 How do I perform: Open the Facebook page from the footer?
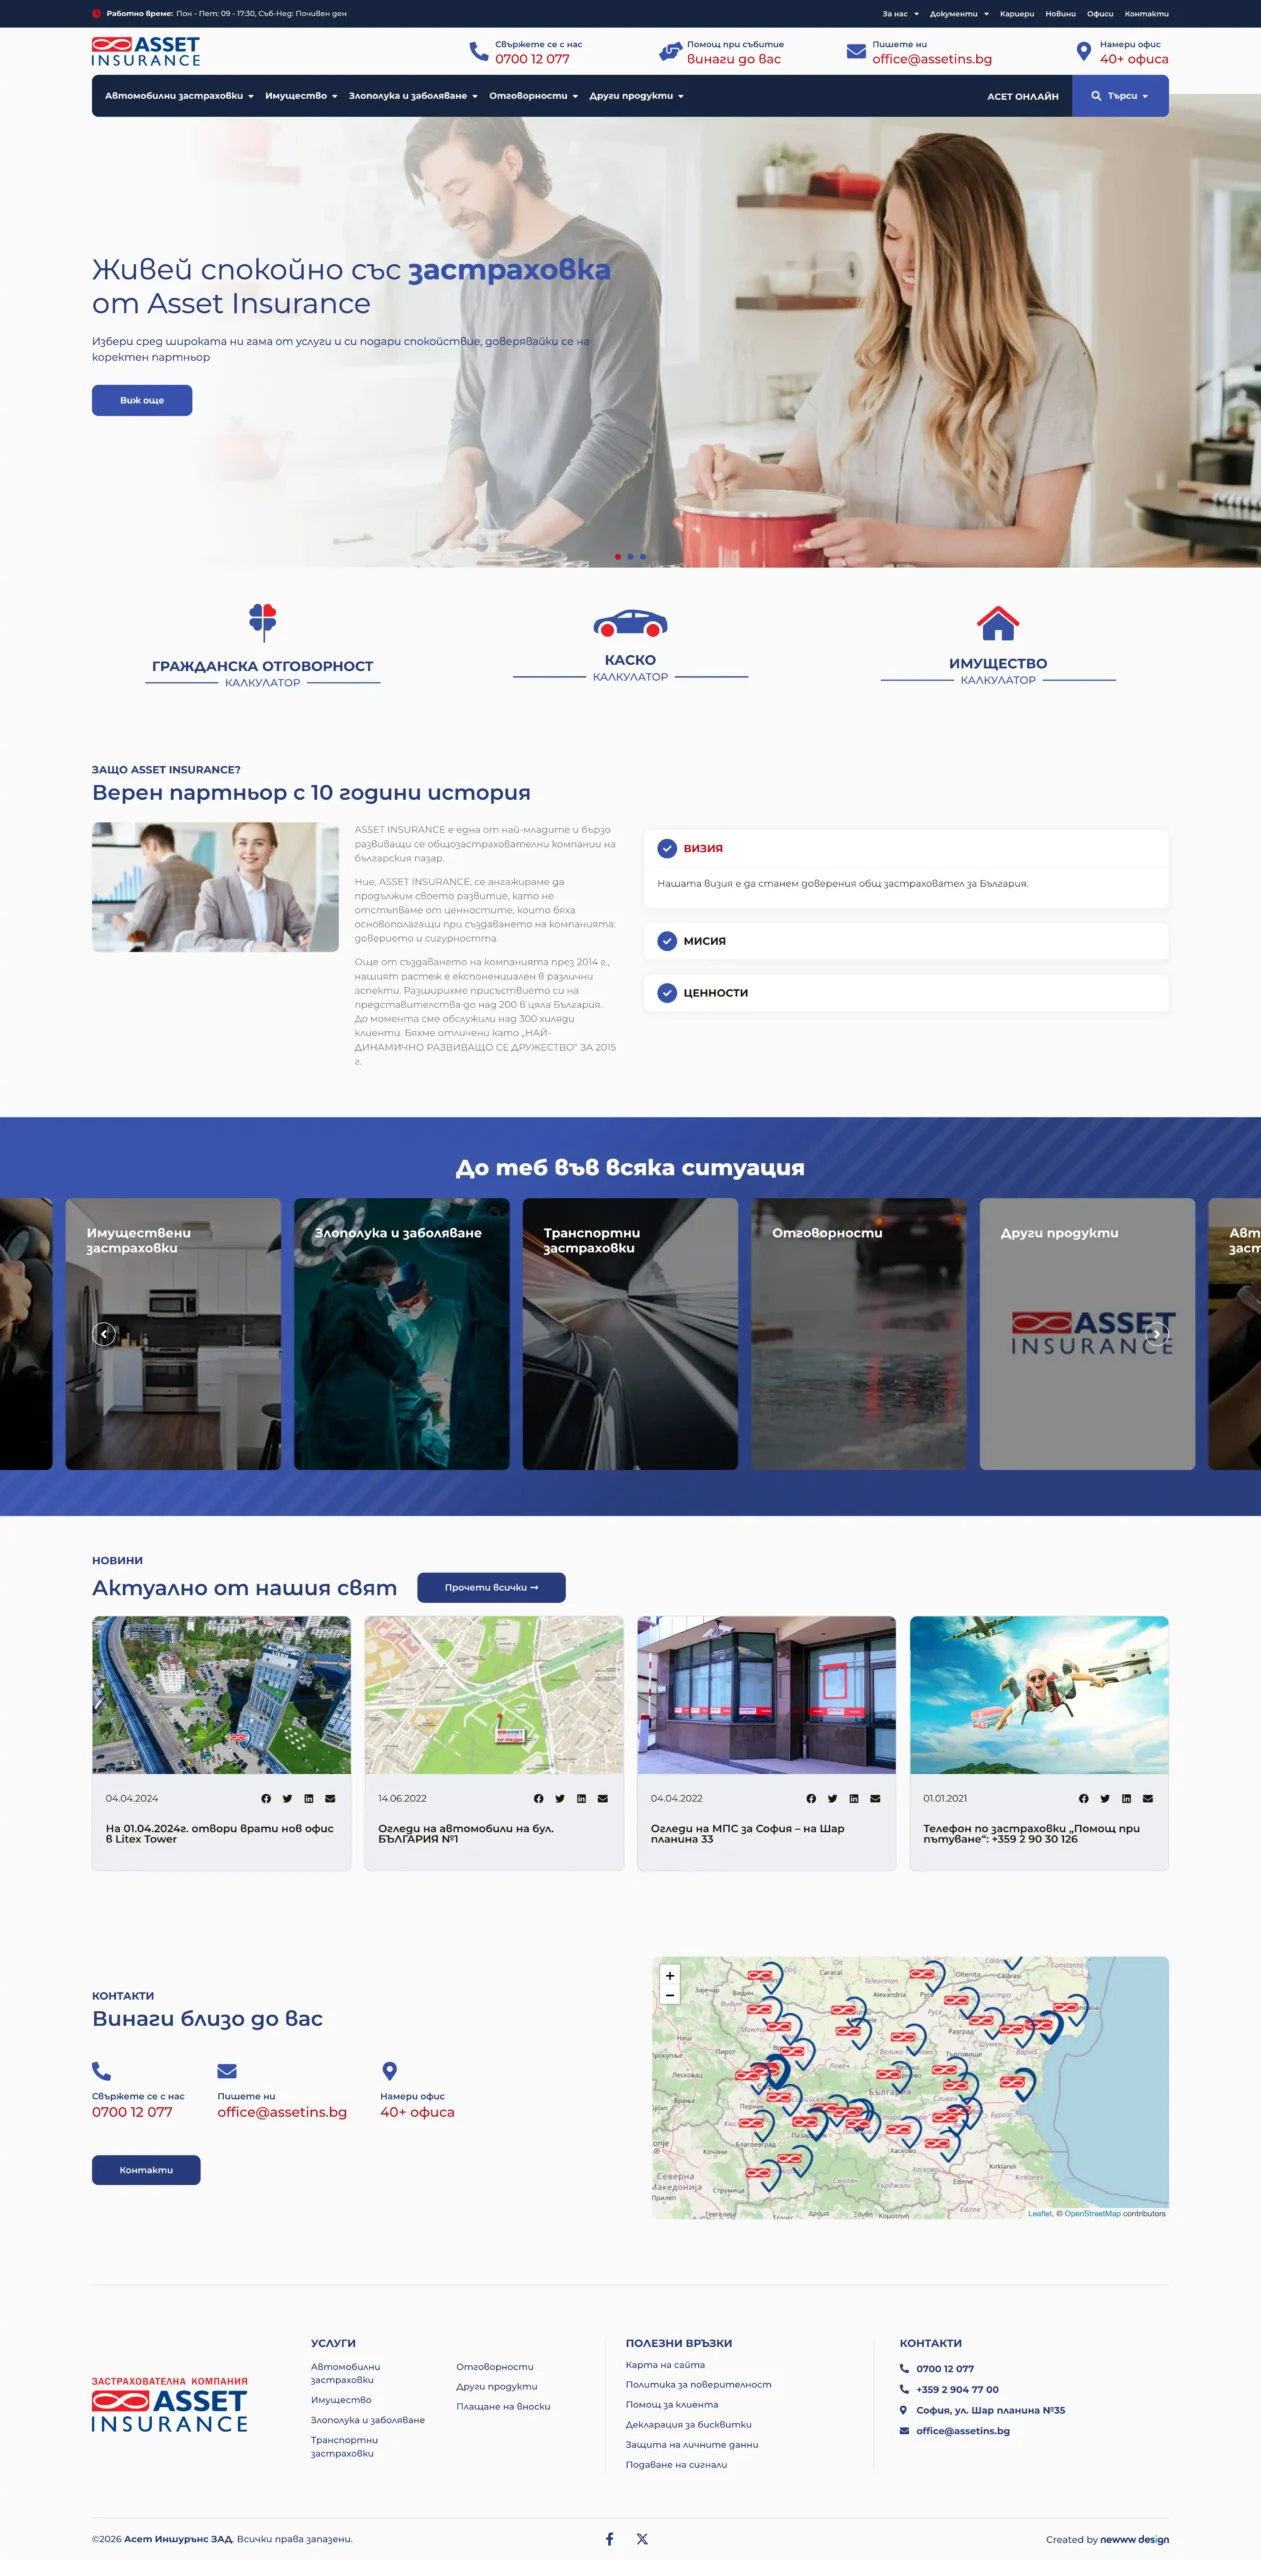click(609, 2539)
